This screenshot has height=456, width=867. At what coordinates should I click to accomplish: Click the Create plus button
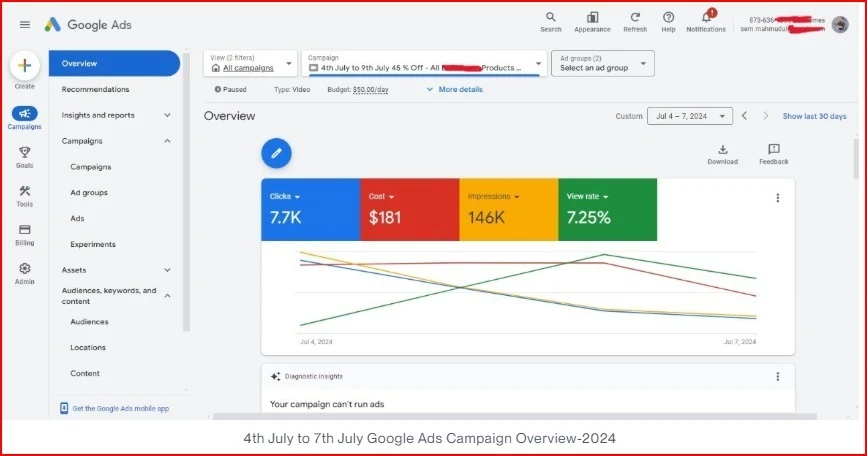pos(24,66)
